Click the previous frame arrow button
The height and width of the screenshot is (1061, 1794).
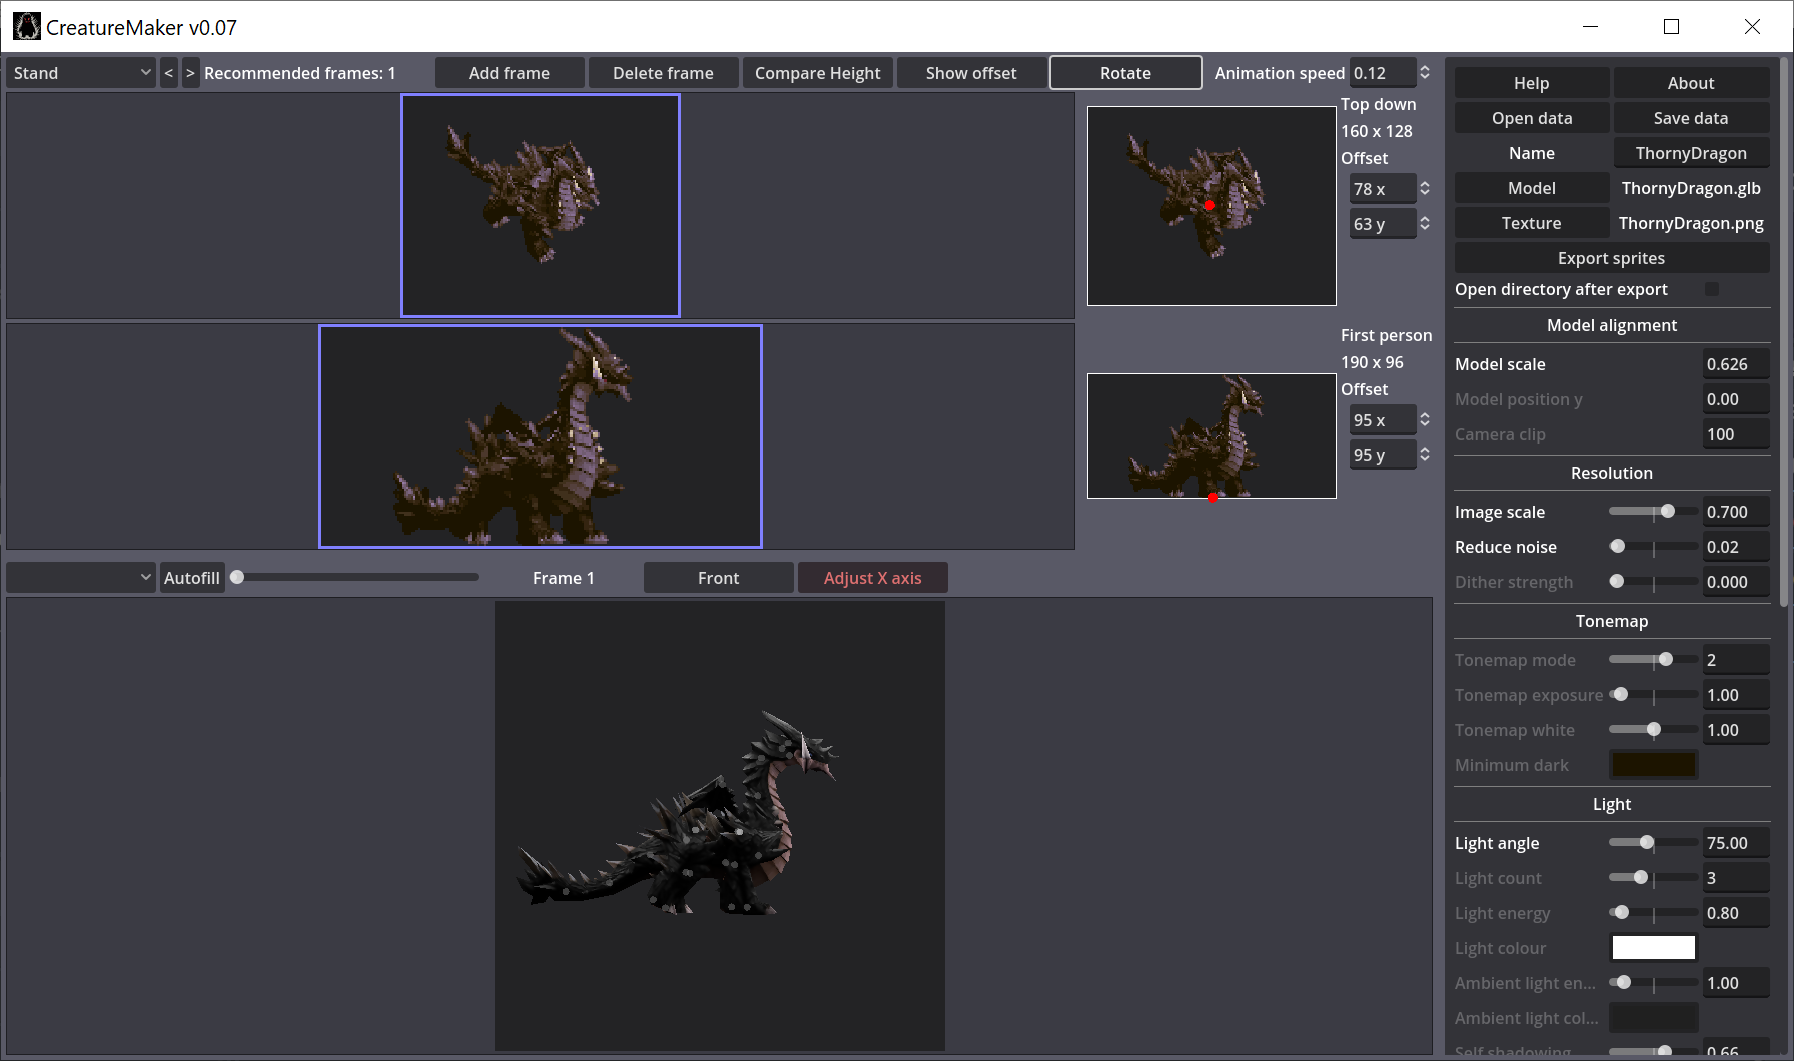(x=168, y=72)
